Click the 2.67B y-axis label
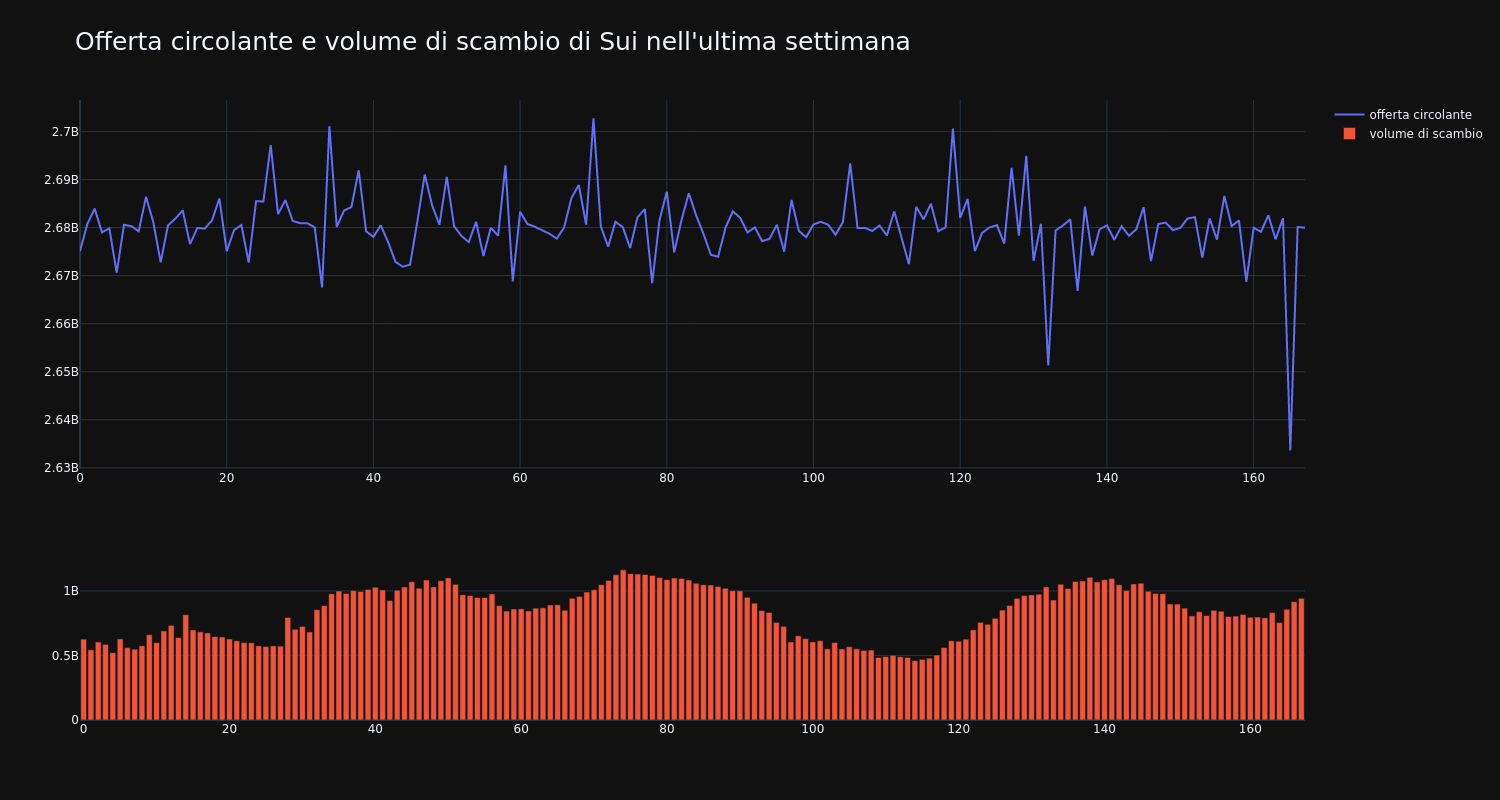This screenshot has height=800, width=1500. click(x=61, y=276)
